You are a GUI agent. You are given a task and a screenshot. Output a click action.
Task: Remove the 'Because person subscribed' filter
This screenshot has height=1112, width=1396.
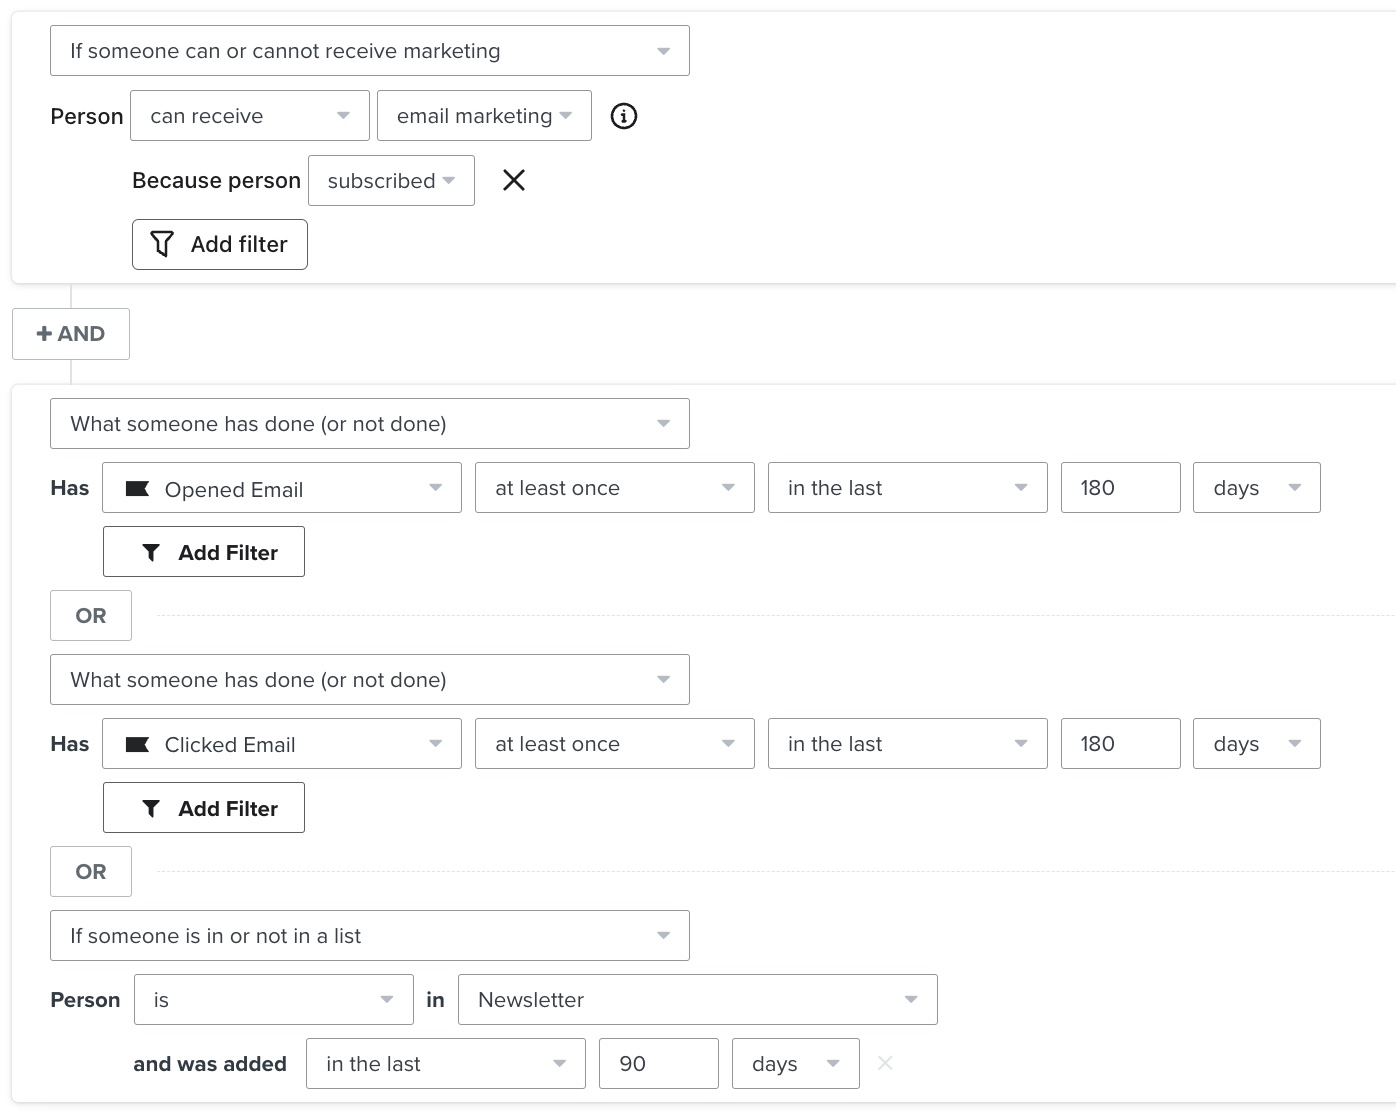pyautogui.click(x=513, y=180)
